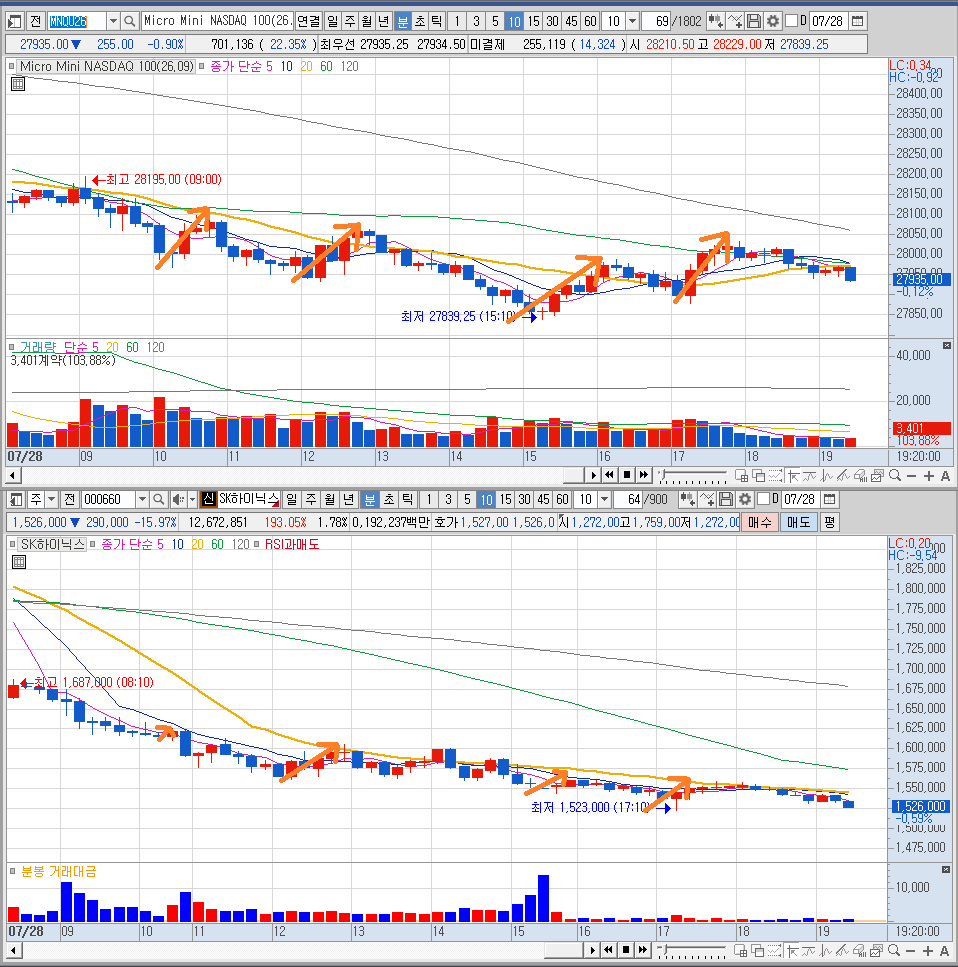Click the 매수 buy button
This screenshot has height=967, width=958.
pos(759,522)
